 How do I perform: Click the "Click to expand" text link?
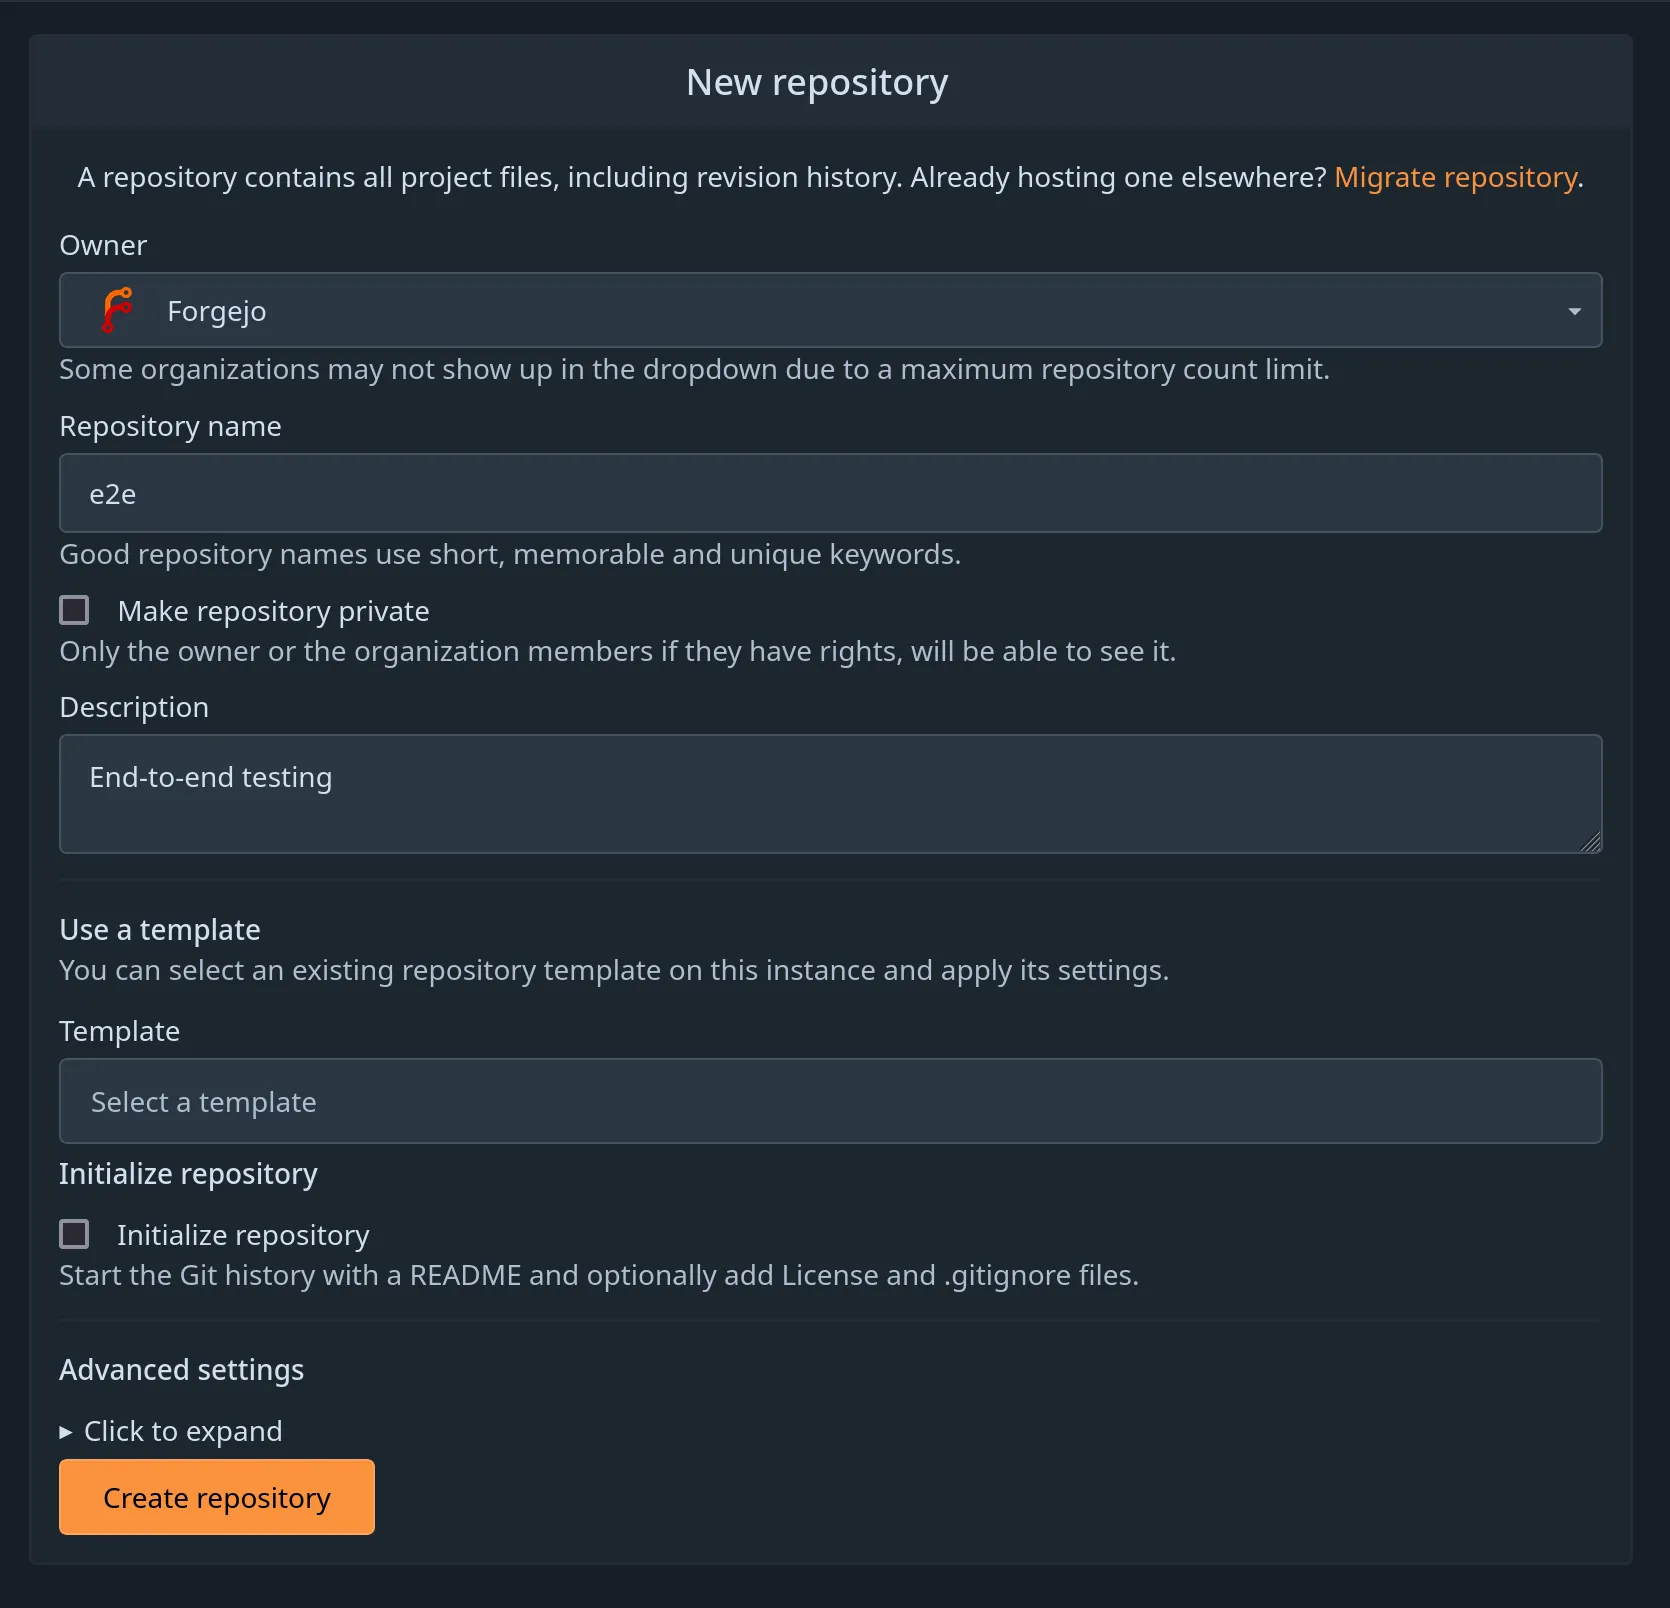click(x=183, y=1432)
